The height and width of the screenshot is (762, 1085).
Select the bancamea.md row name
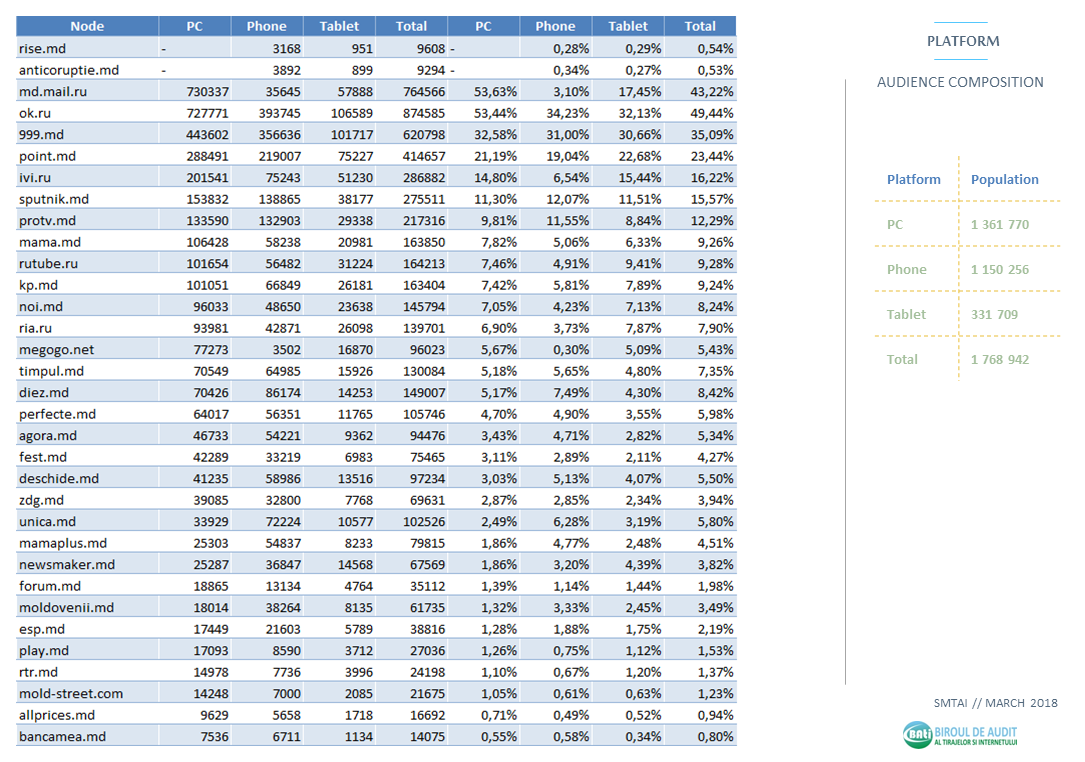pyautogui.click(x=62, y=737)
